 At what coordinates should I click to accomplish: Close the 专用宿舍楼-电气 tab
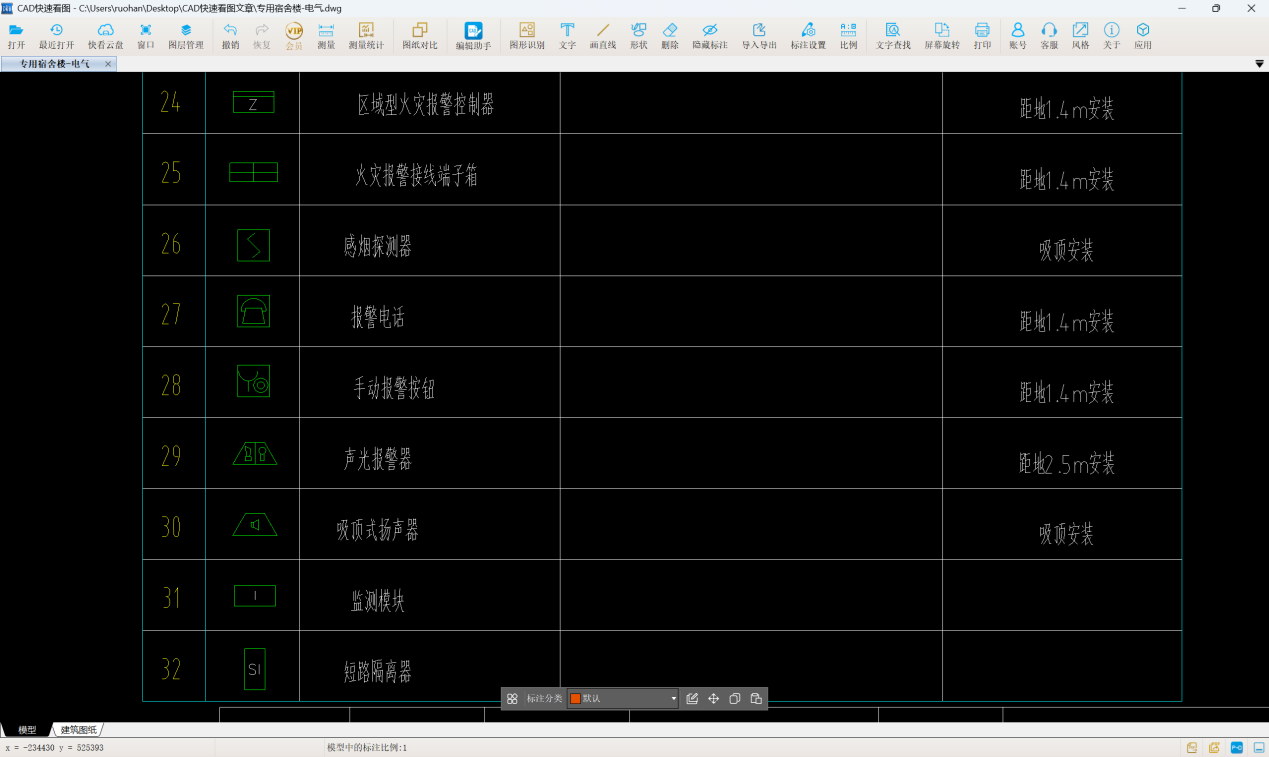[108, 64]
